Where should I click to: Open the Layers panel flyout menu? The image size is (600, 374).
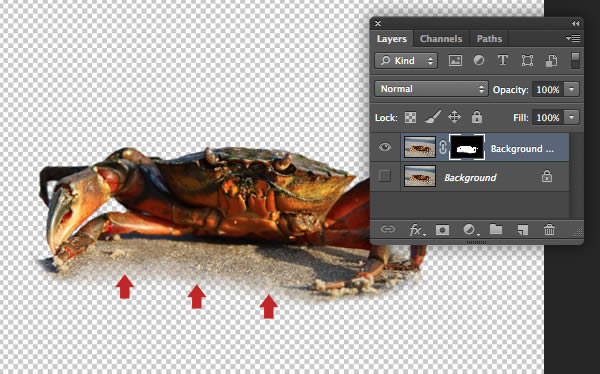click(573, 38)
